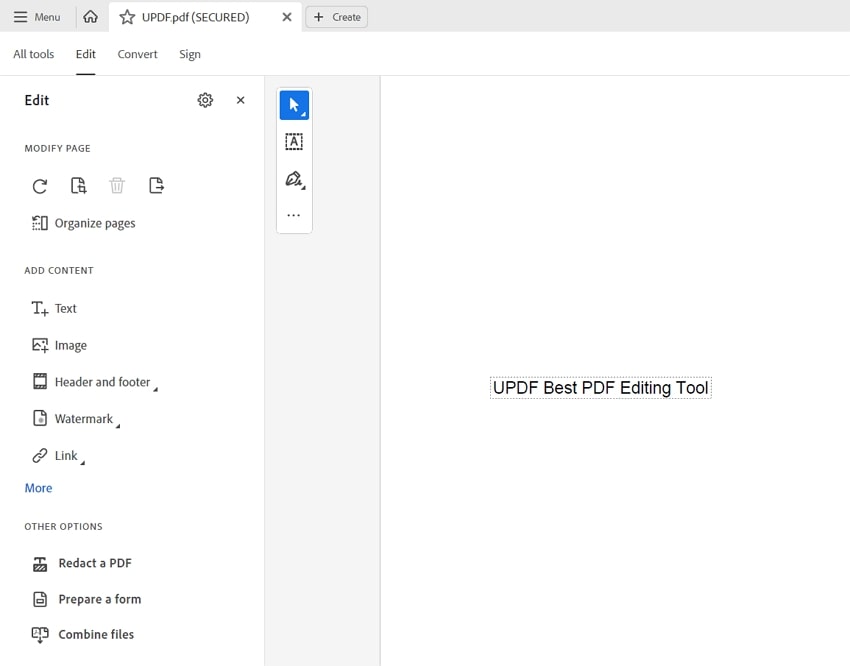This screenshot has height=666, width=850.
Task: Click the extract page icon
Action: [x=156, y=186]
